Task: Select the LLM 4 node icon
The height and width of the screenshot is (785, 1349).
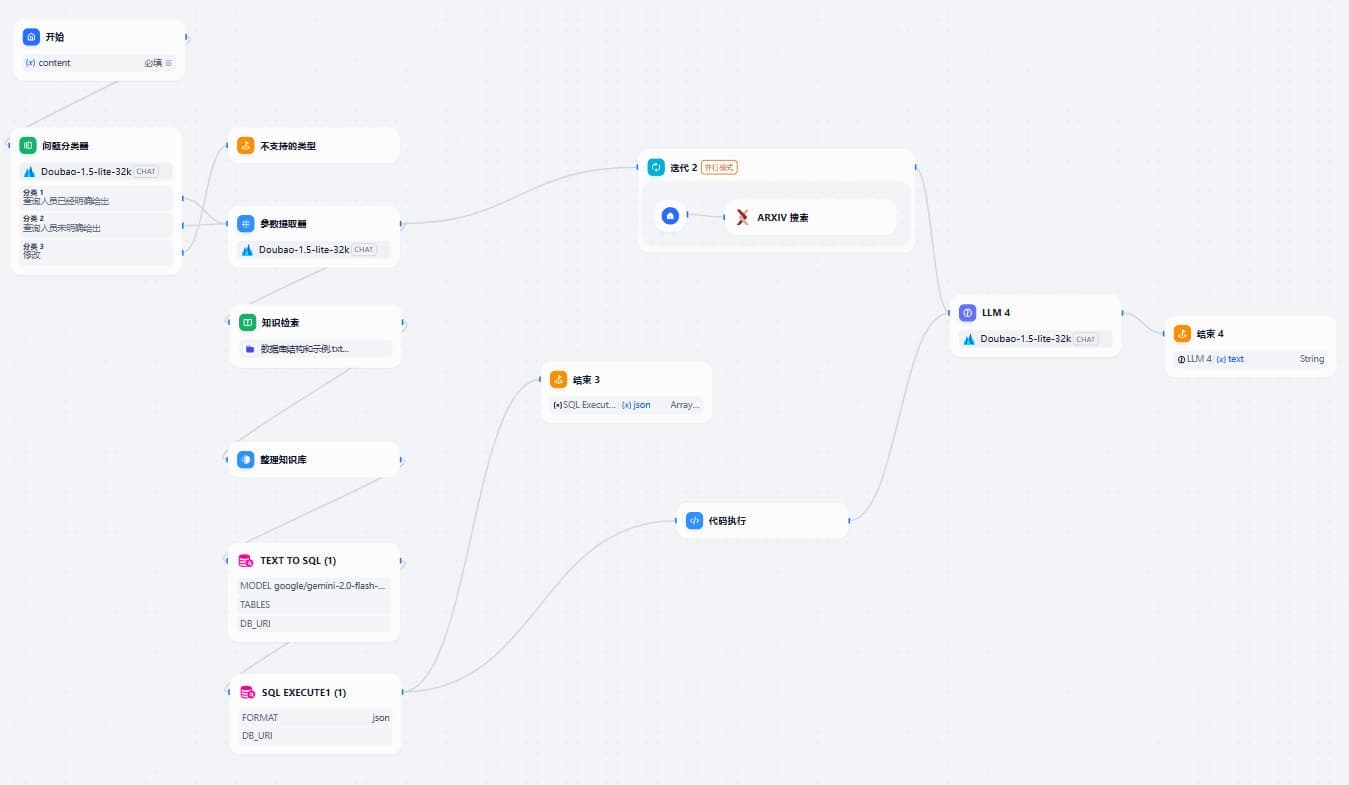Action: point(967,312)
